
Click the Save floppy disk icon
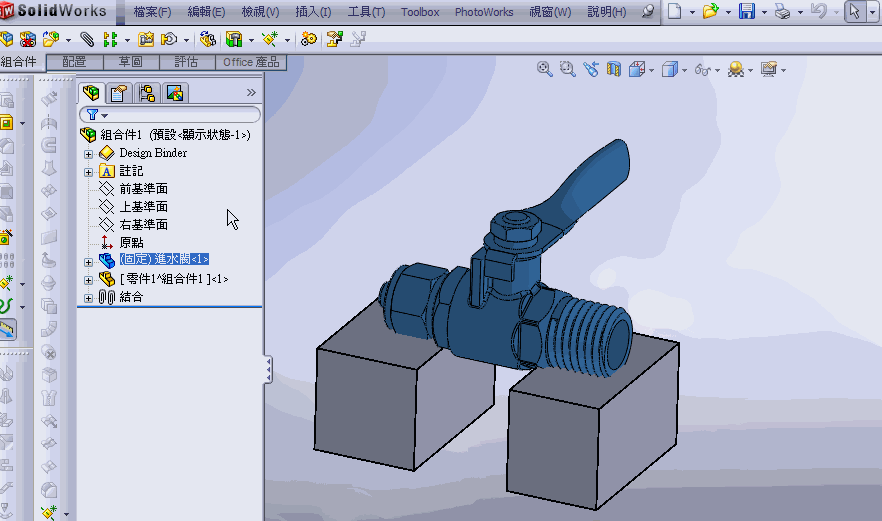coord(746,11)
